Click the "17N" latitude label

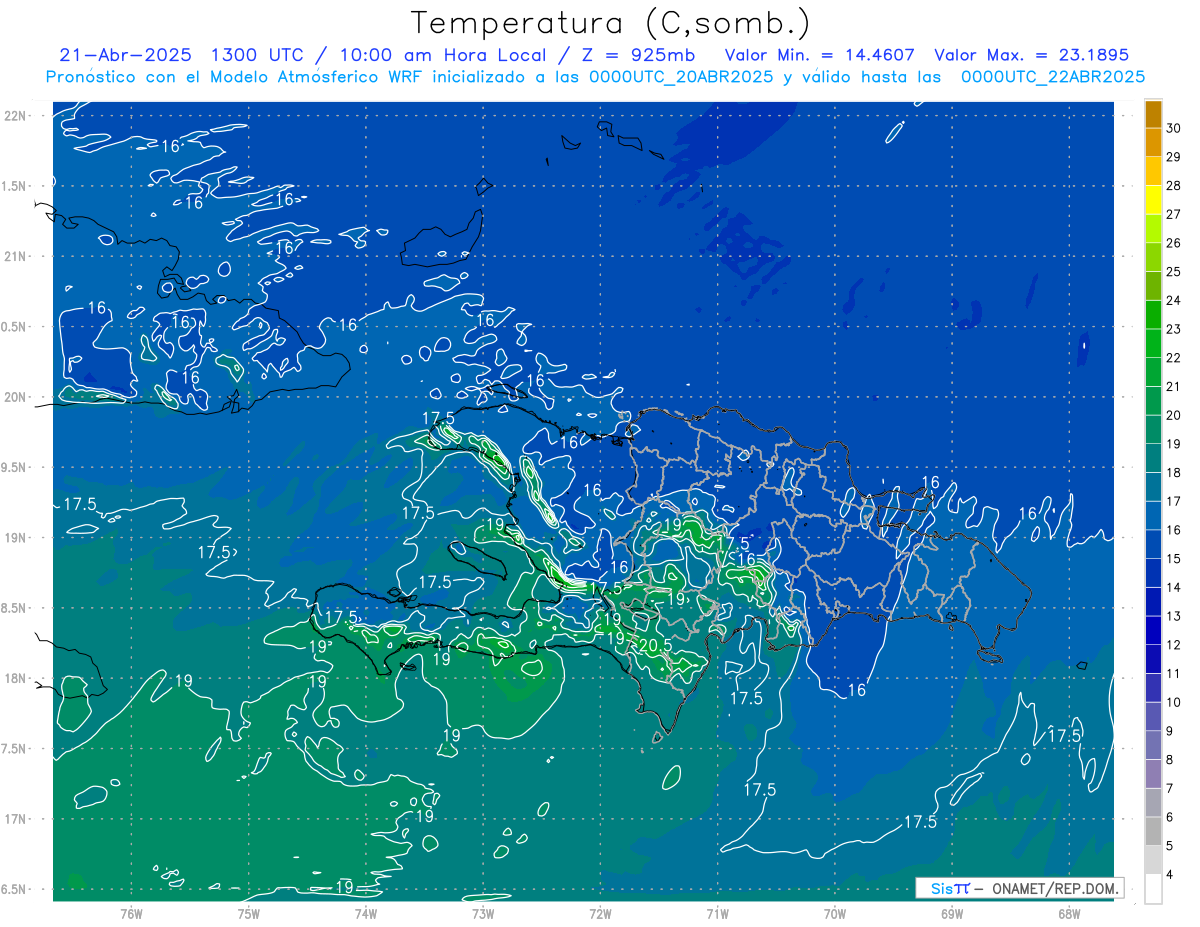(x=17, y=819)
